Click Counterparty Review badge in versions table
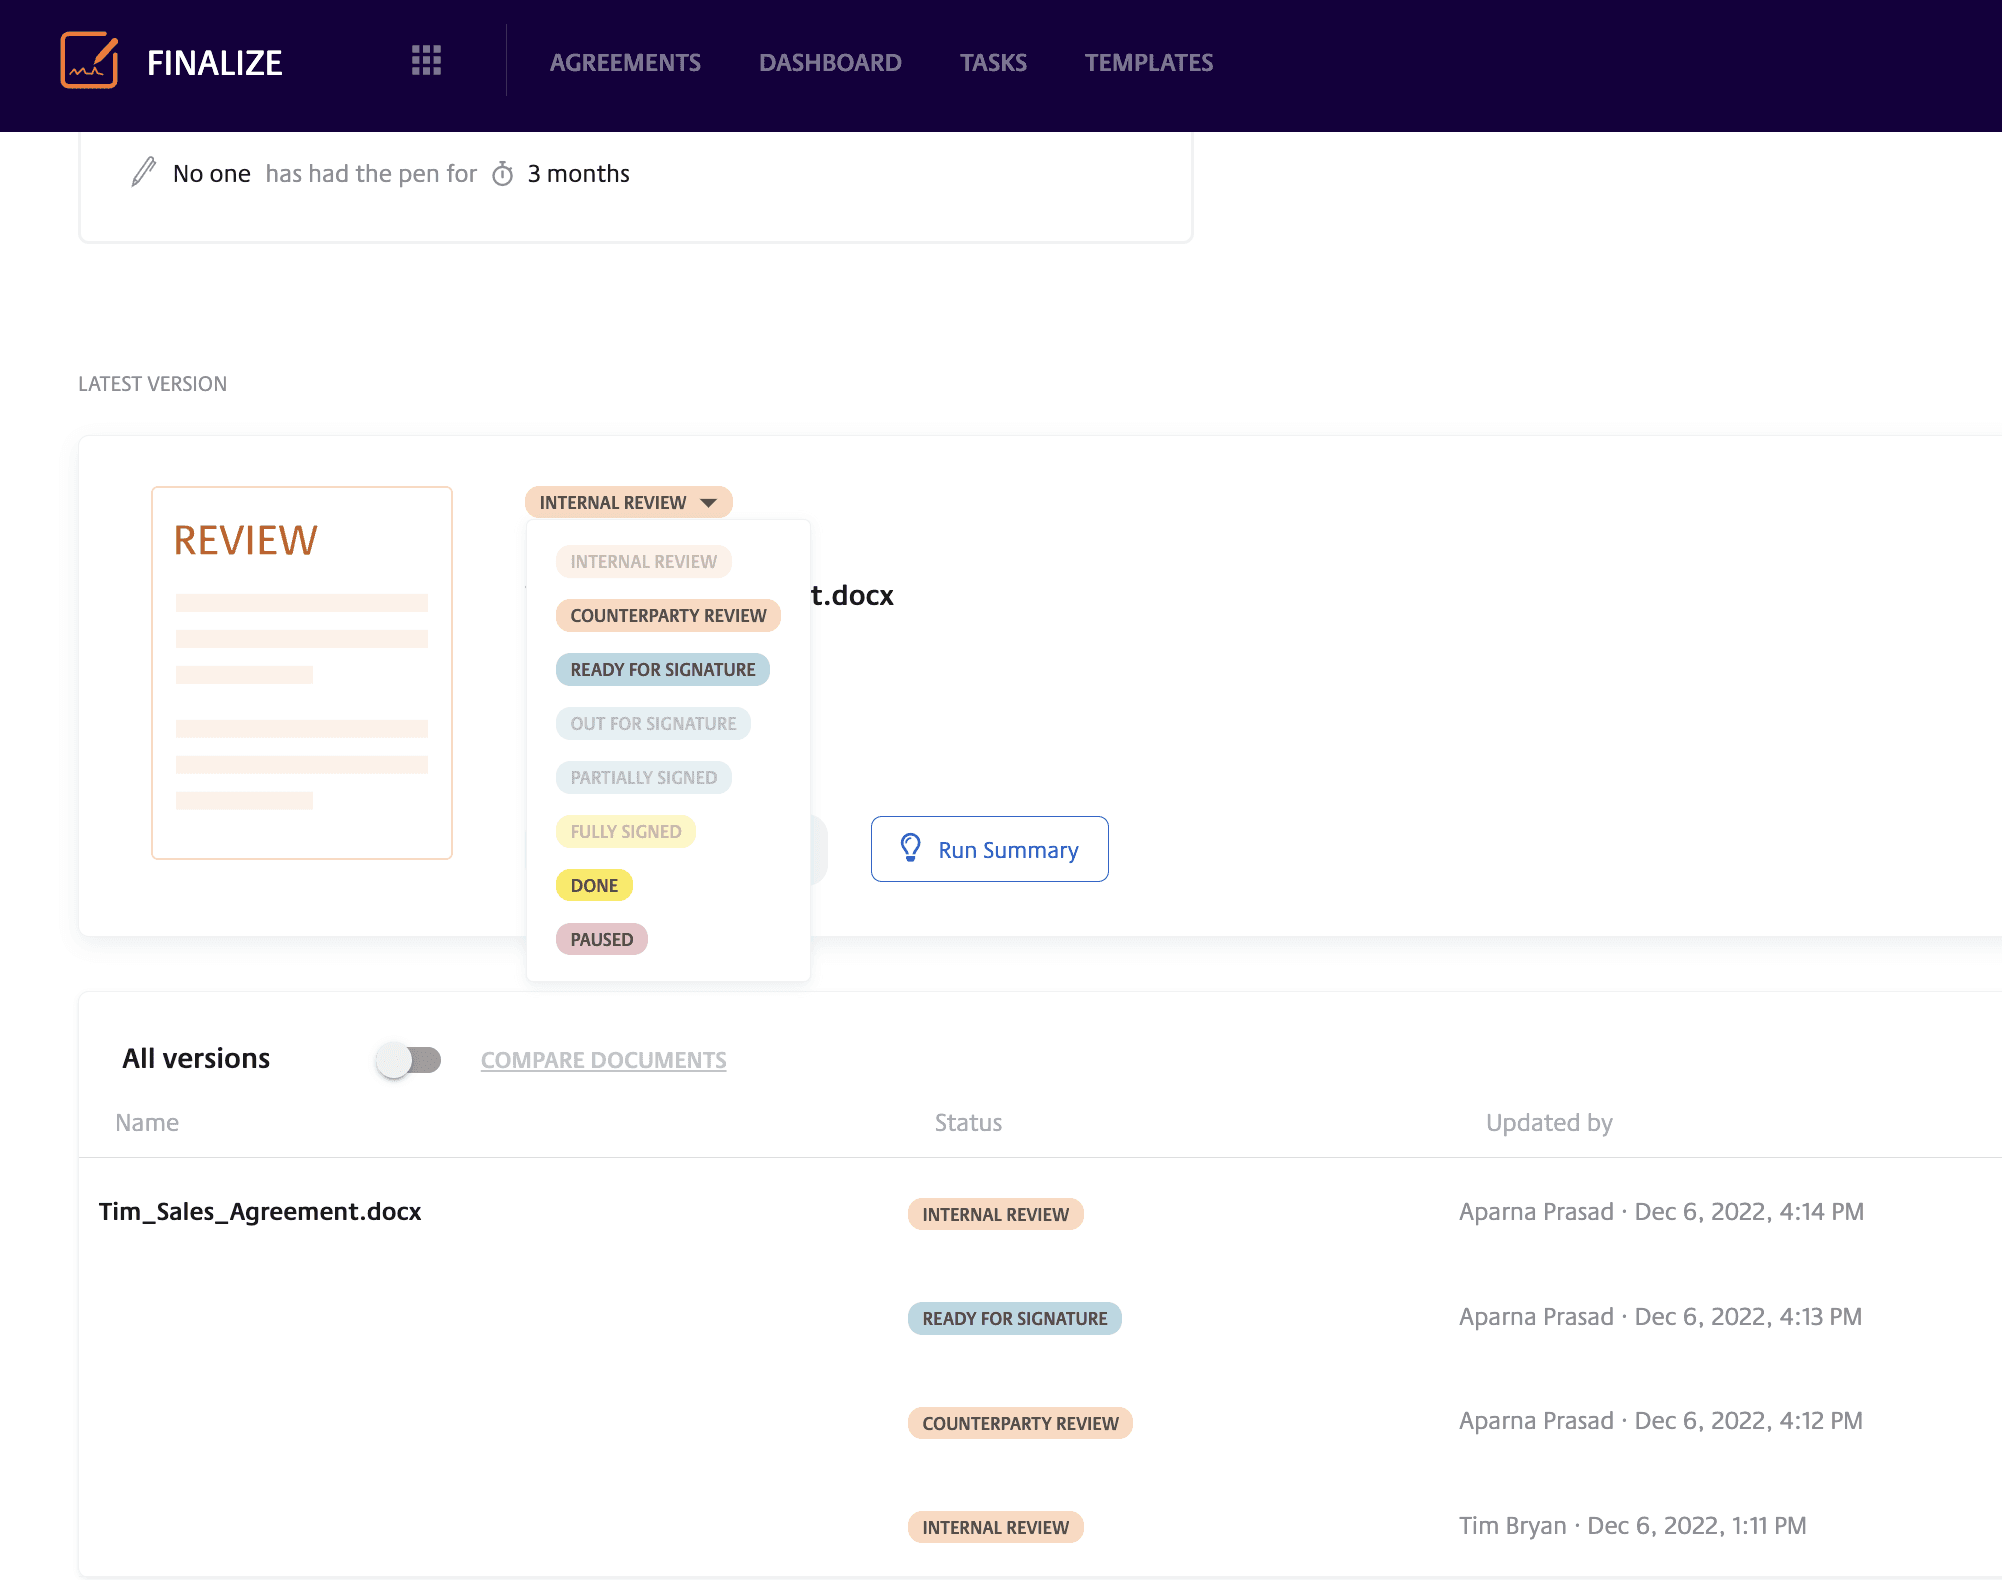Image resolution: width=2002 pixels, height=1580 pixels. (x=1020, y=1423)
